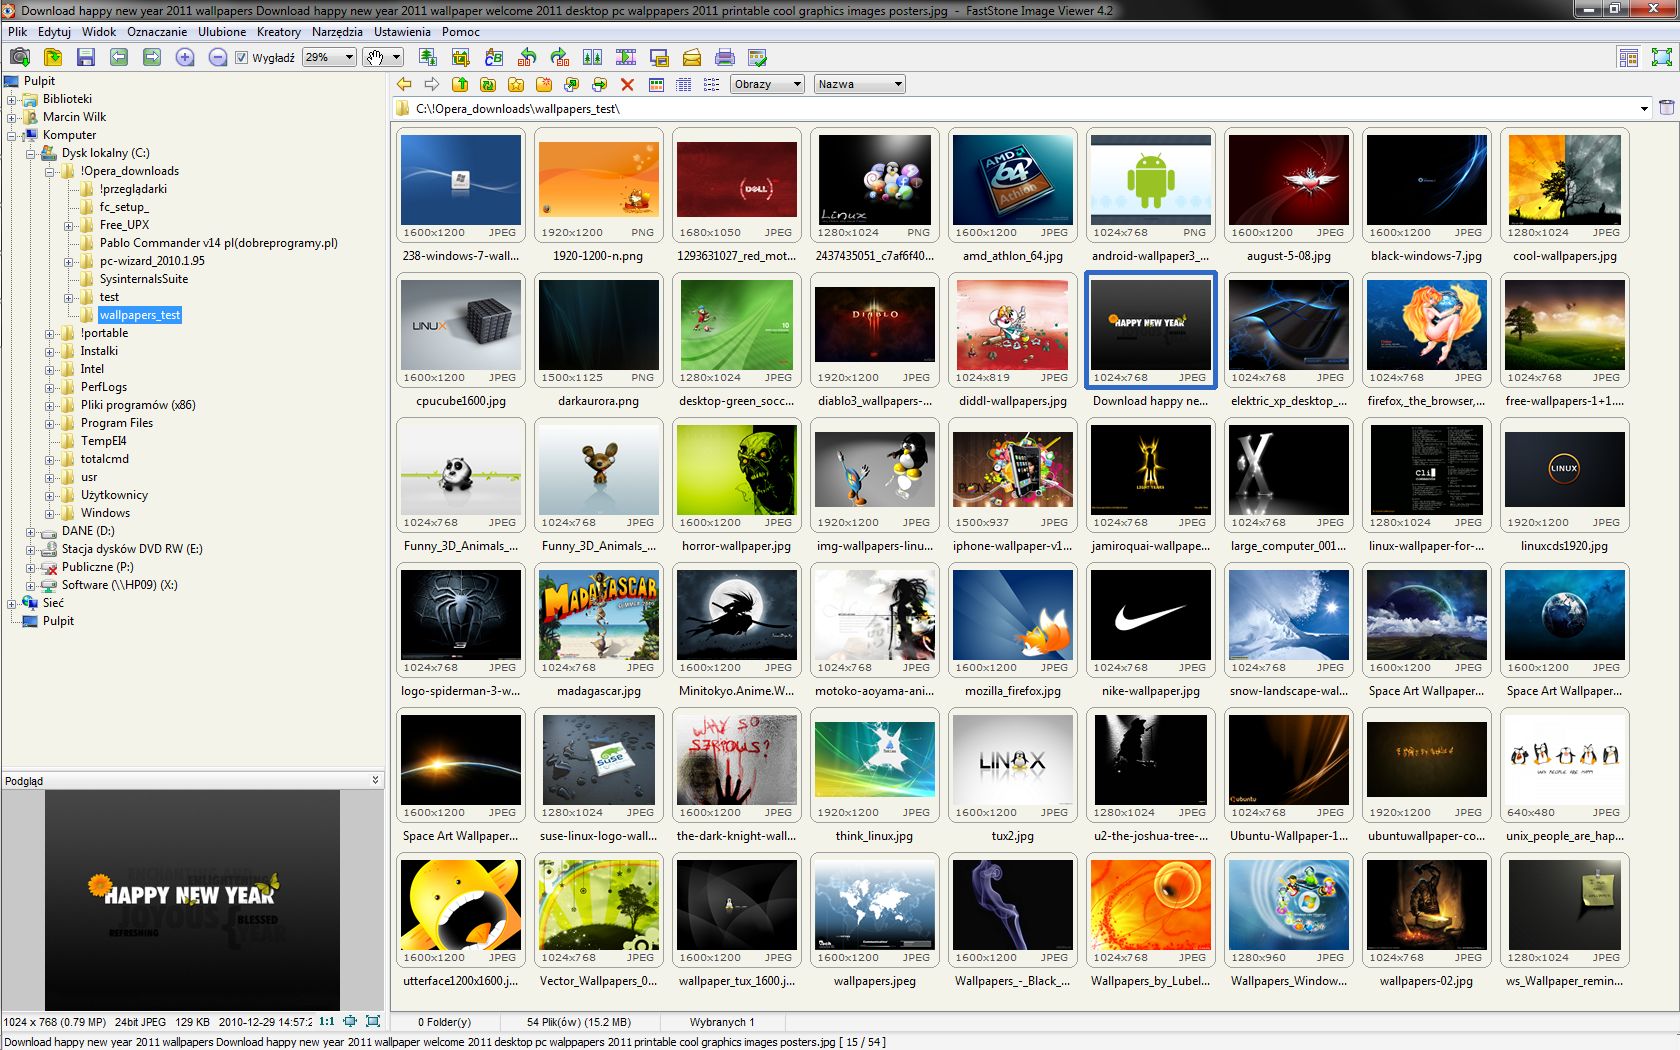Screen dimensions: 1680x1050
Task: Click the zoom out minus icon
Action: [x=218, y=58]
